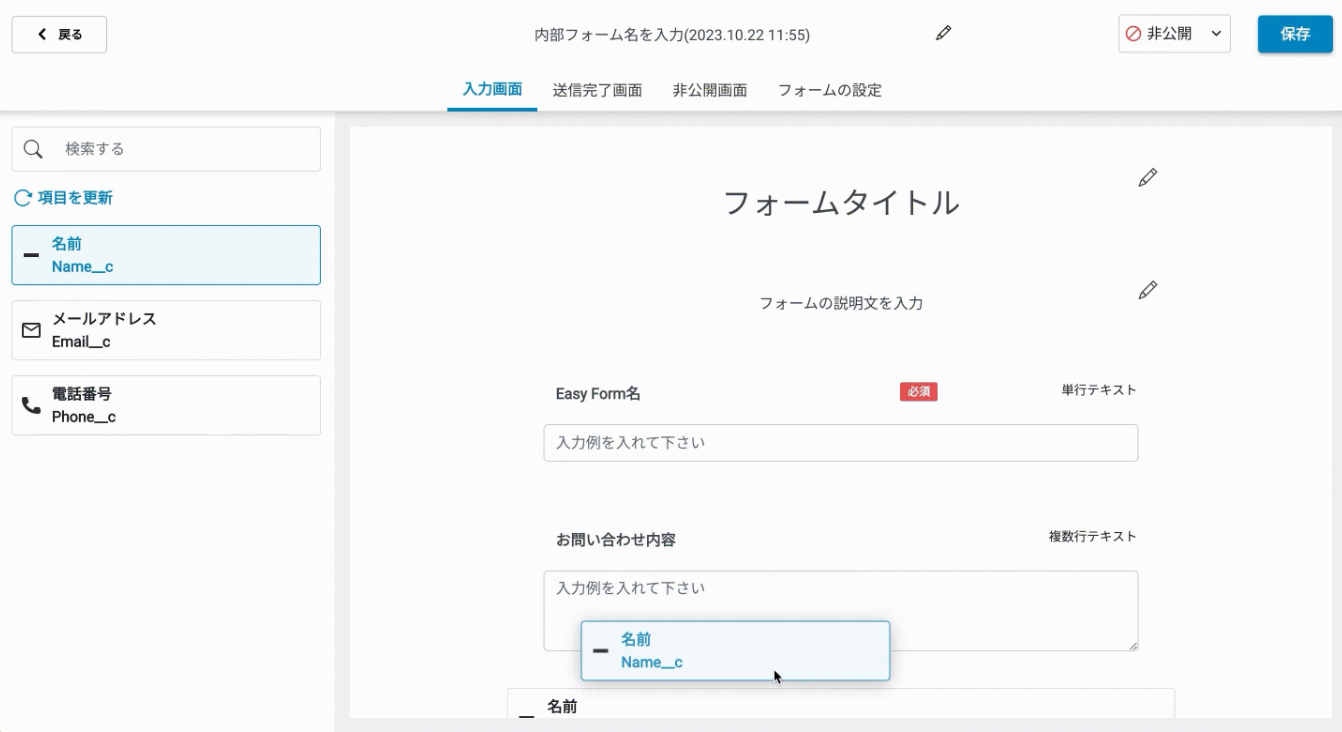
Task: Click the 単行テキスト type label
Action: (x=1099, y=390)
